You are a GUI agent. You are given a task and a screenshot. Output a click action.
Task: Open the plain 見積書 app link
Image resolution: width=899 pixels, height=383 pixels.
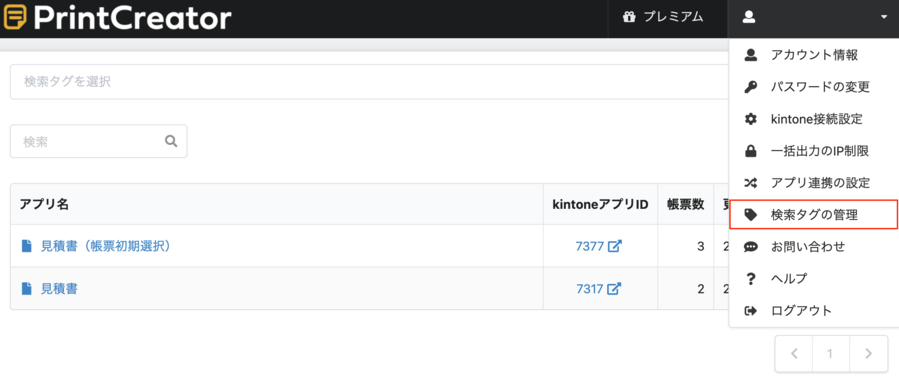59,288
